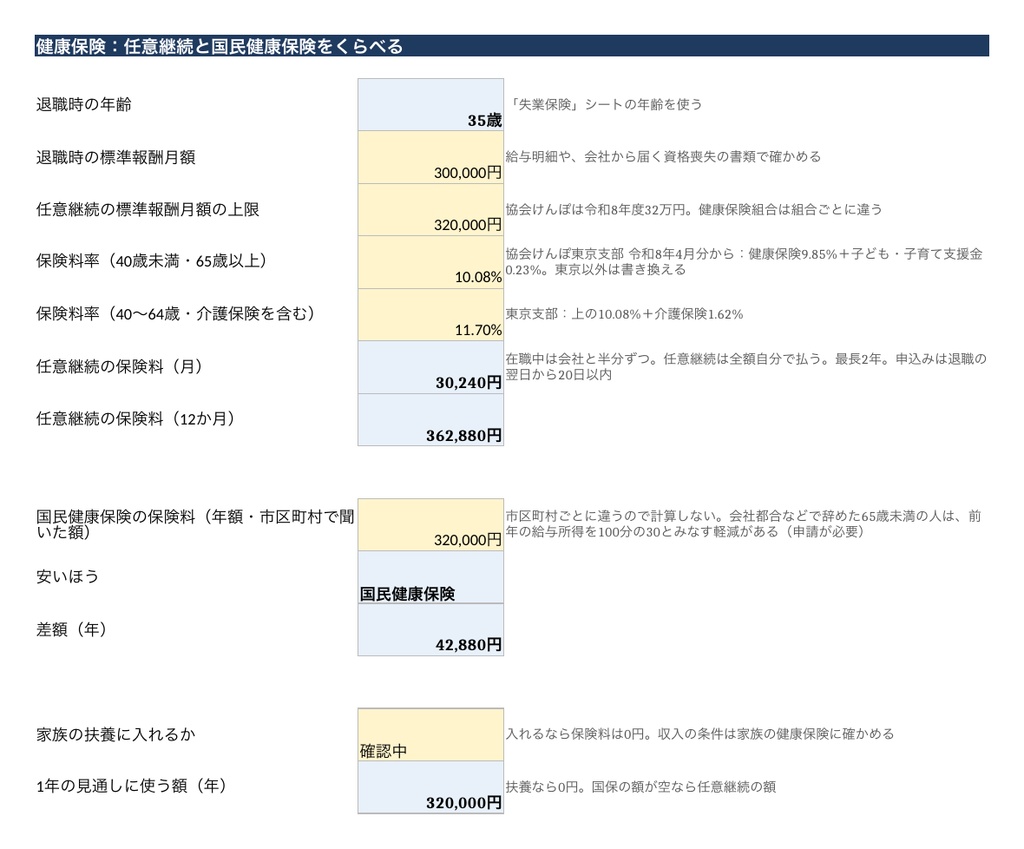
Task: Select the 国民健康保険 result cell
Action: coord(430,577)
